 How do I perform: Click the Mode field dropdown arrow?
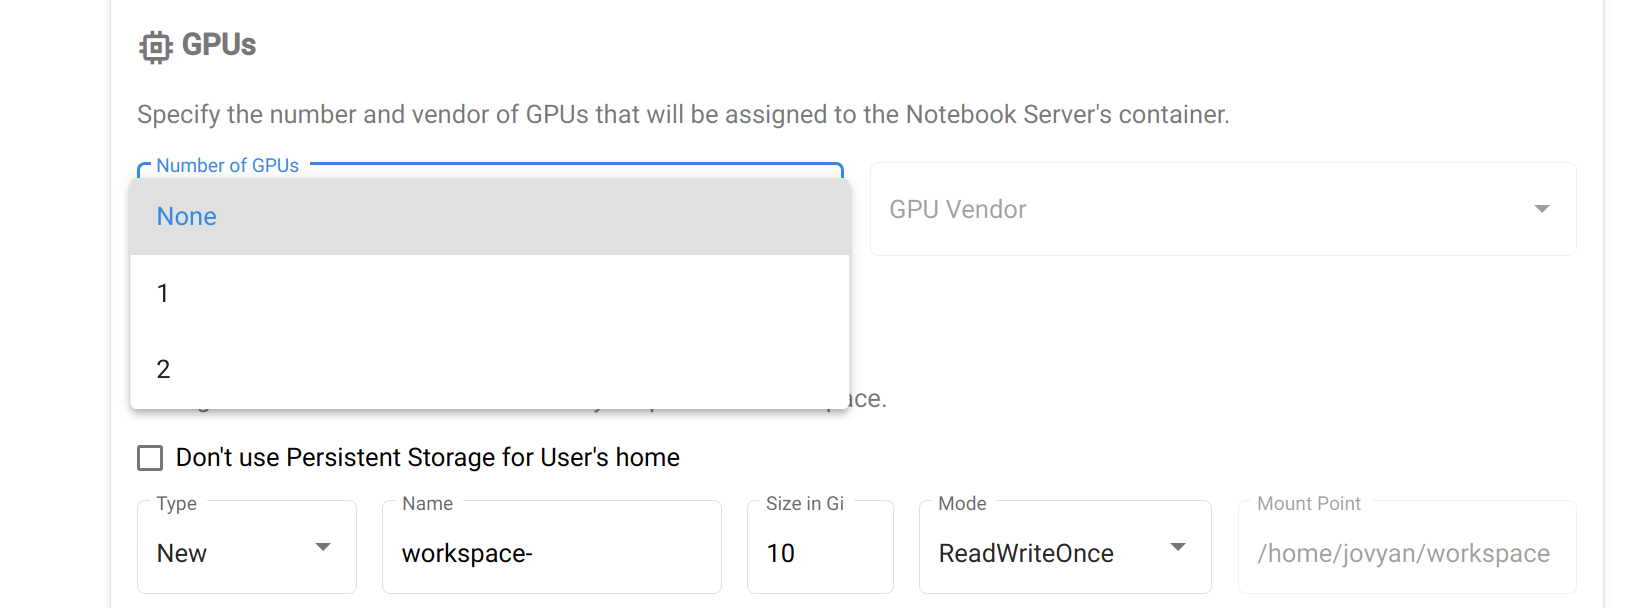[1178, 547]
